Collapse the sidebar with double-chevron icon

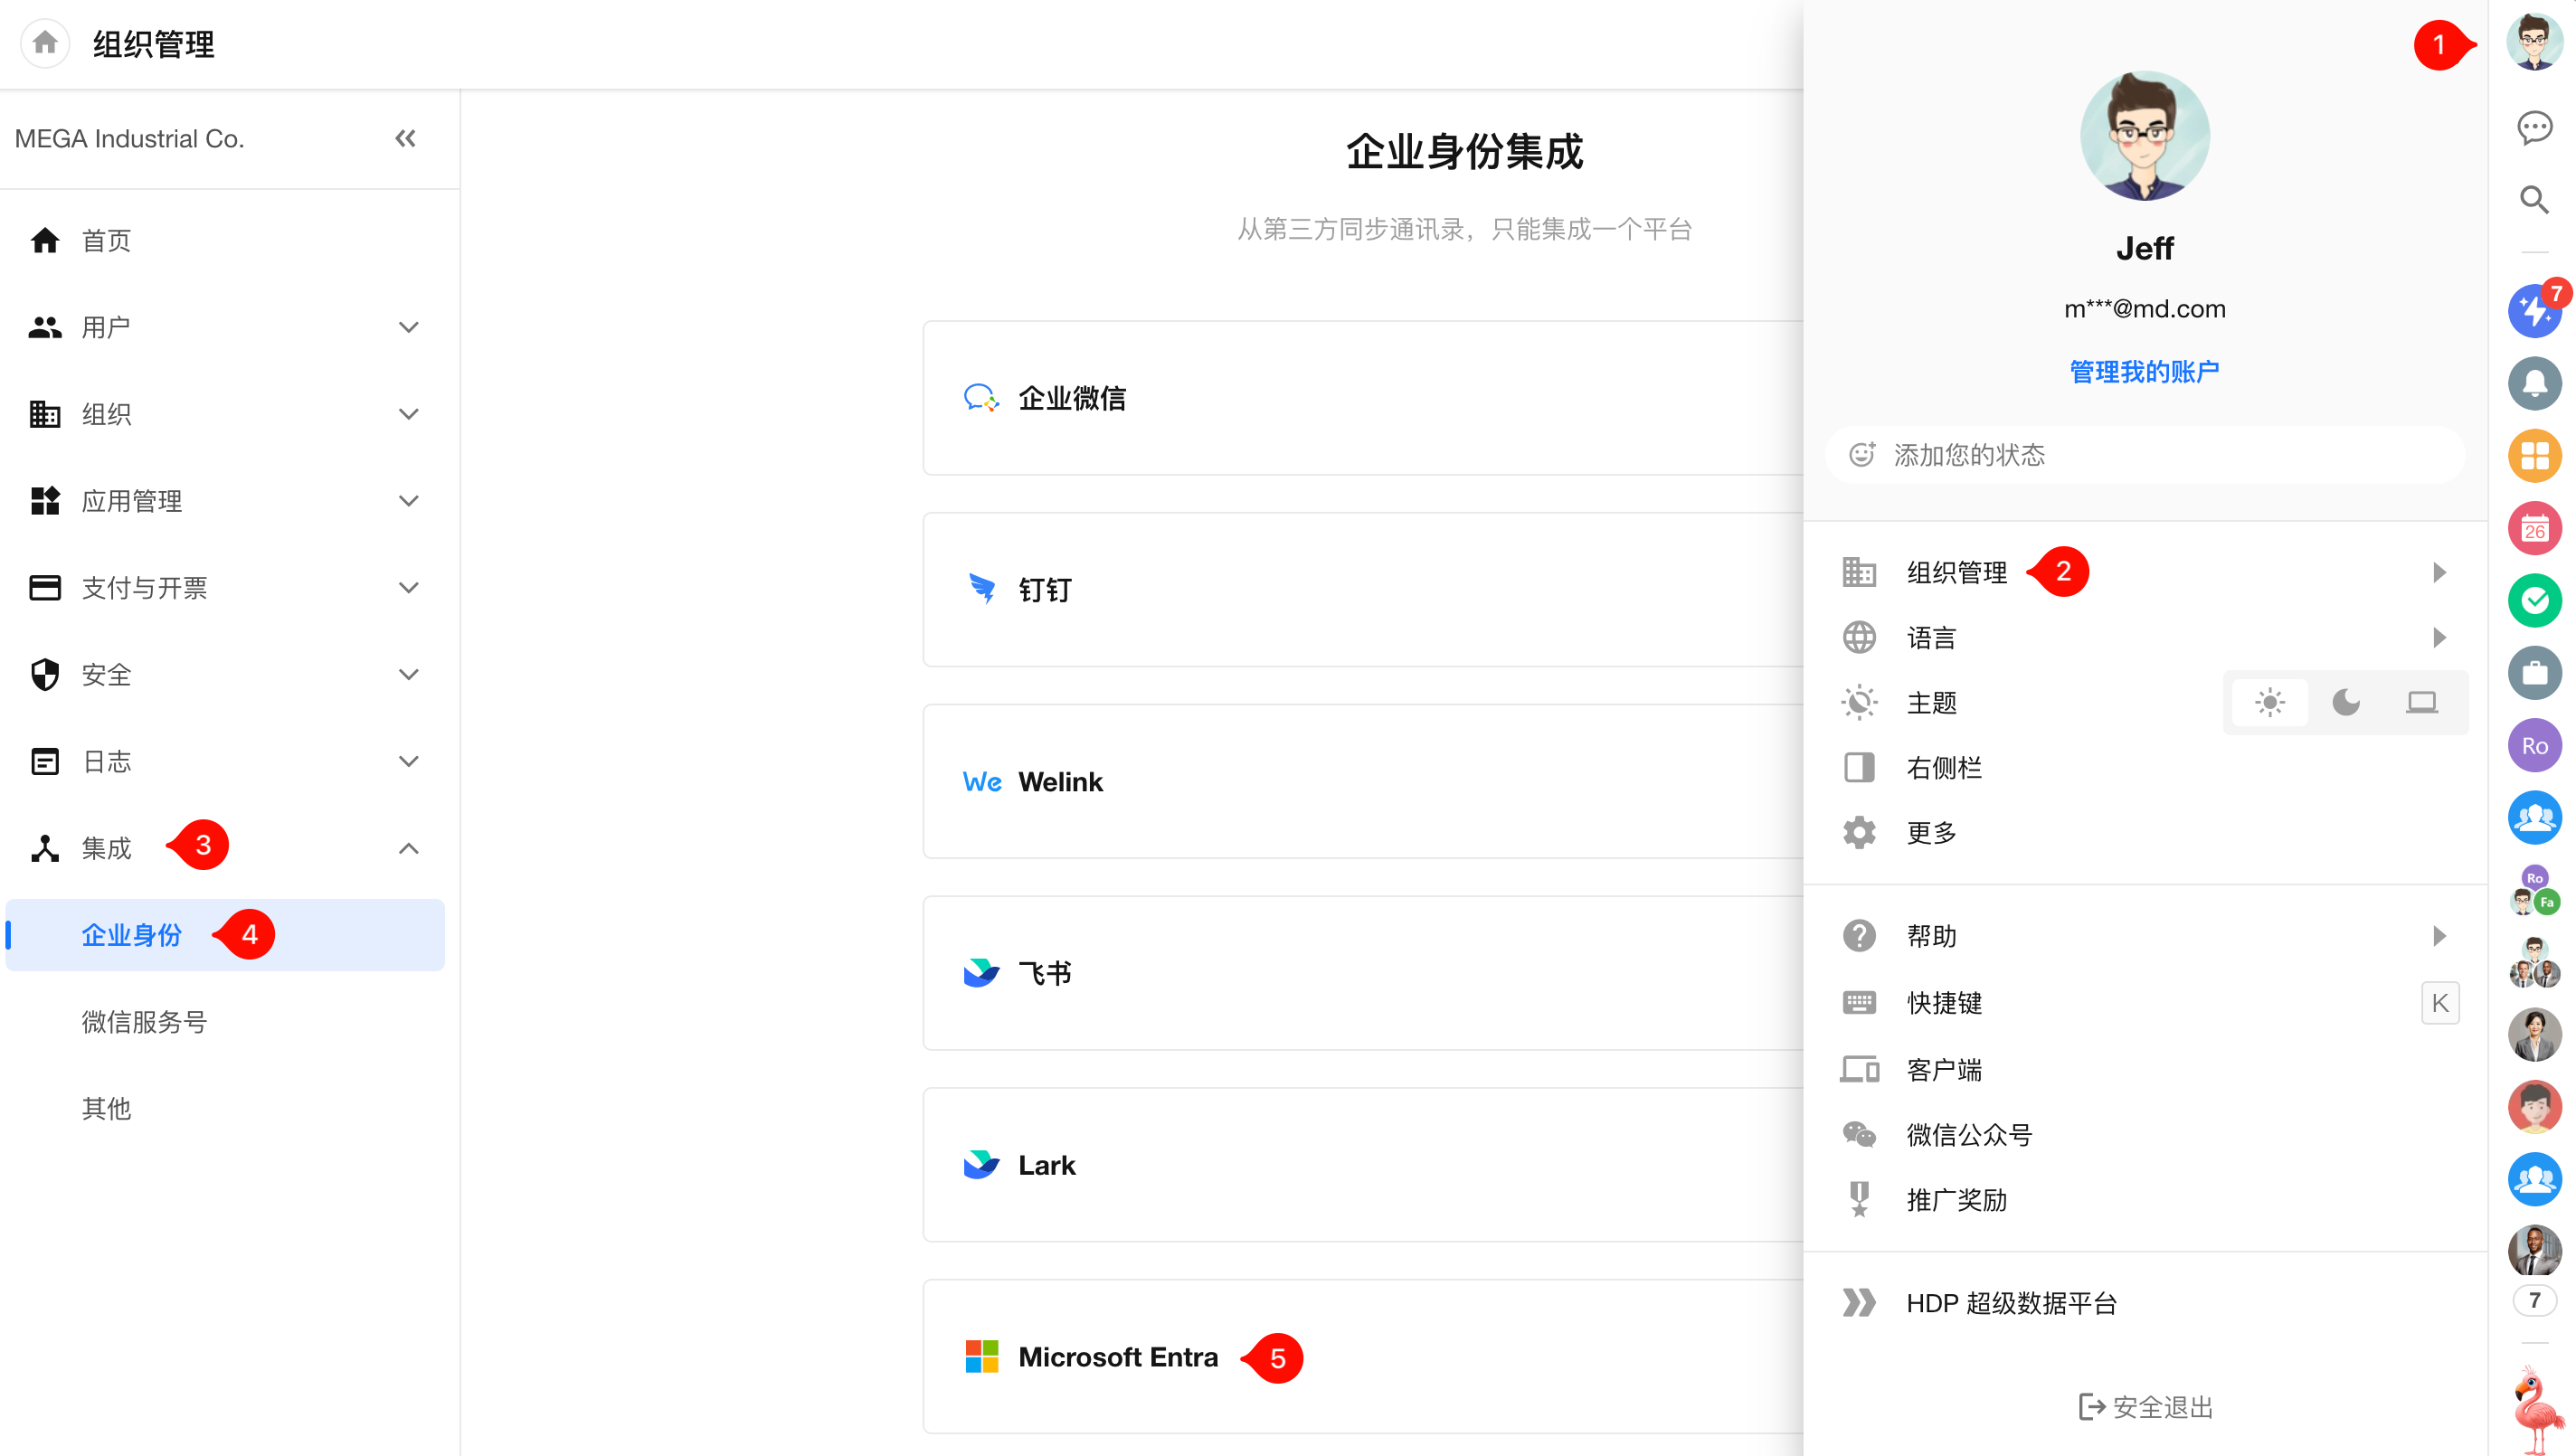point(405,138)
